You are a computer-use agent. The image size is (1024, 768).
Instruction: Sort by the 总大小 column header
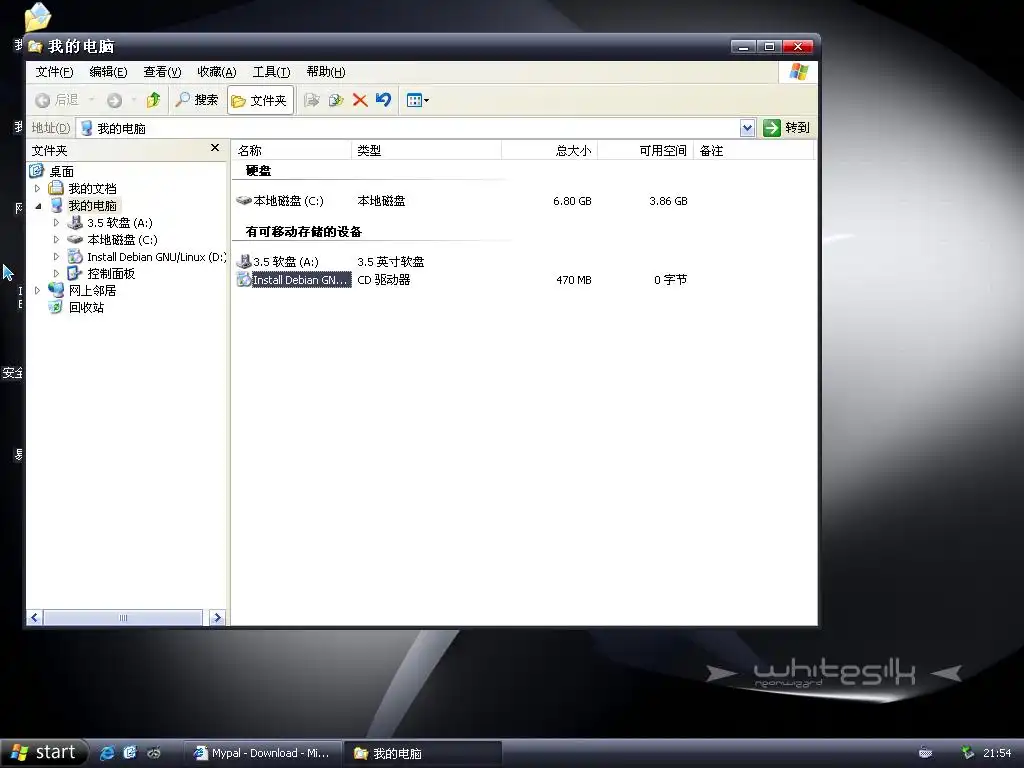point(550,150)
